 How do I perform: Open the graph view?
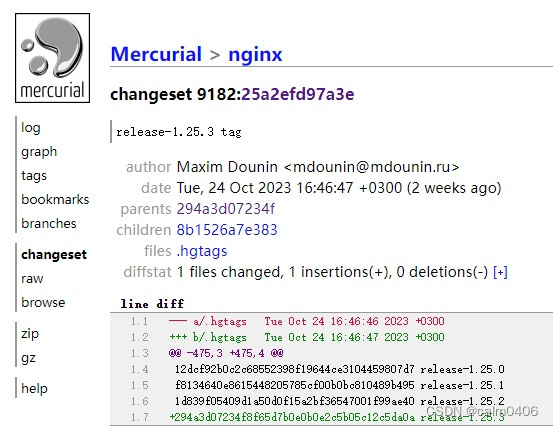point(39,152)
